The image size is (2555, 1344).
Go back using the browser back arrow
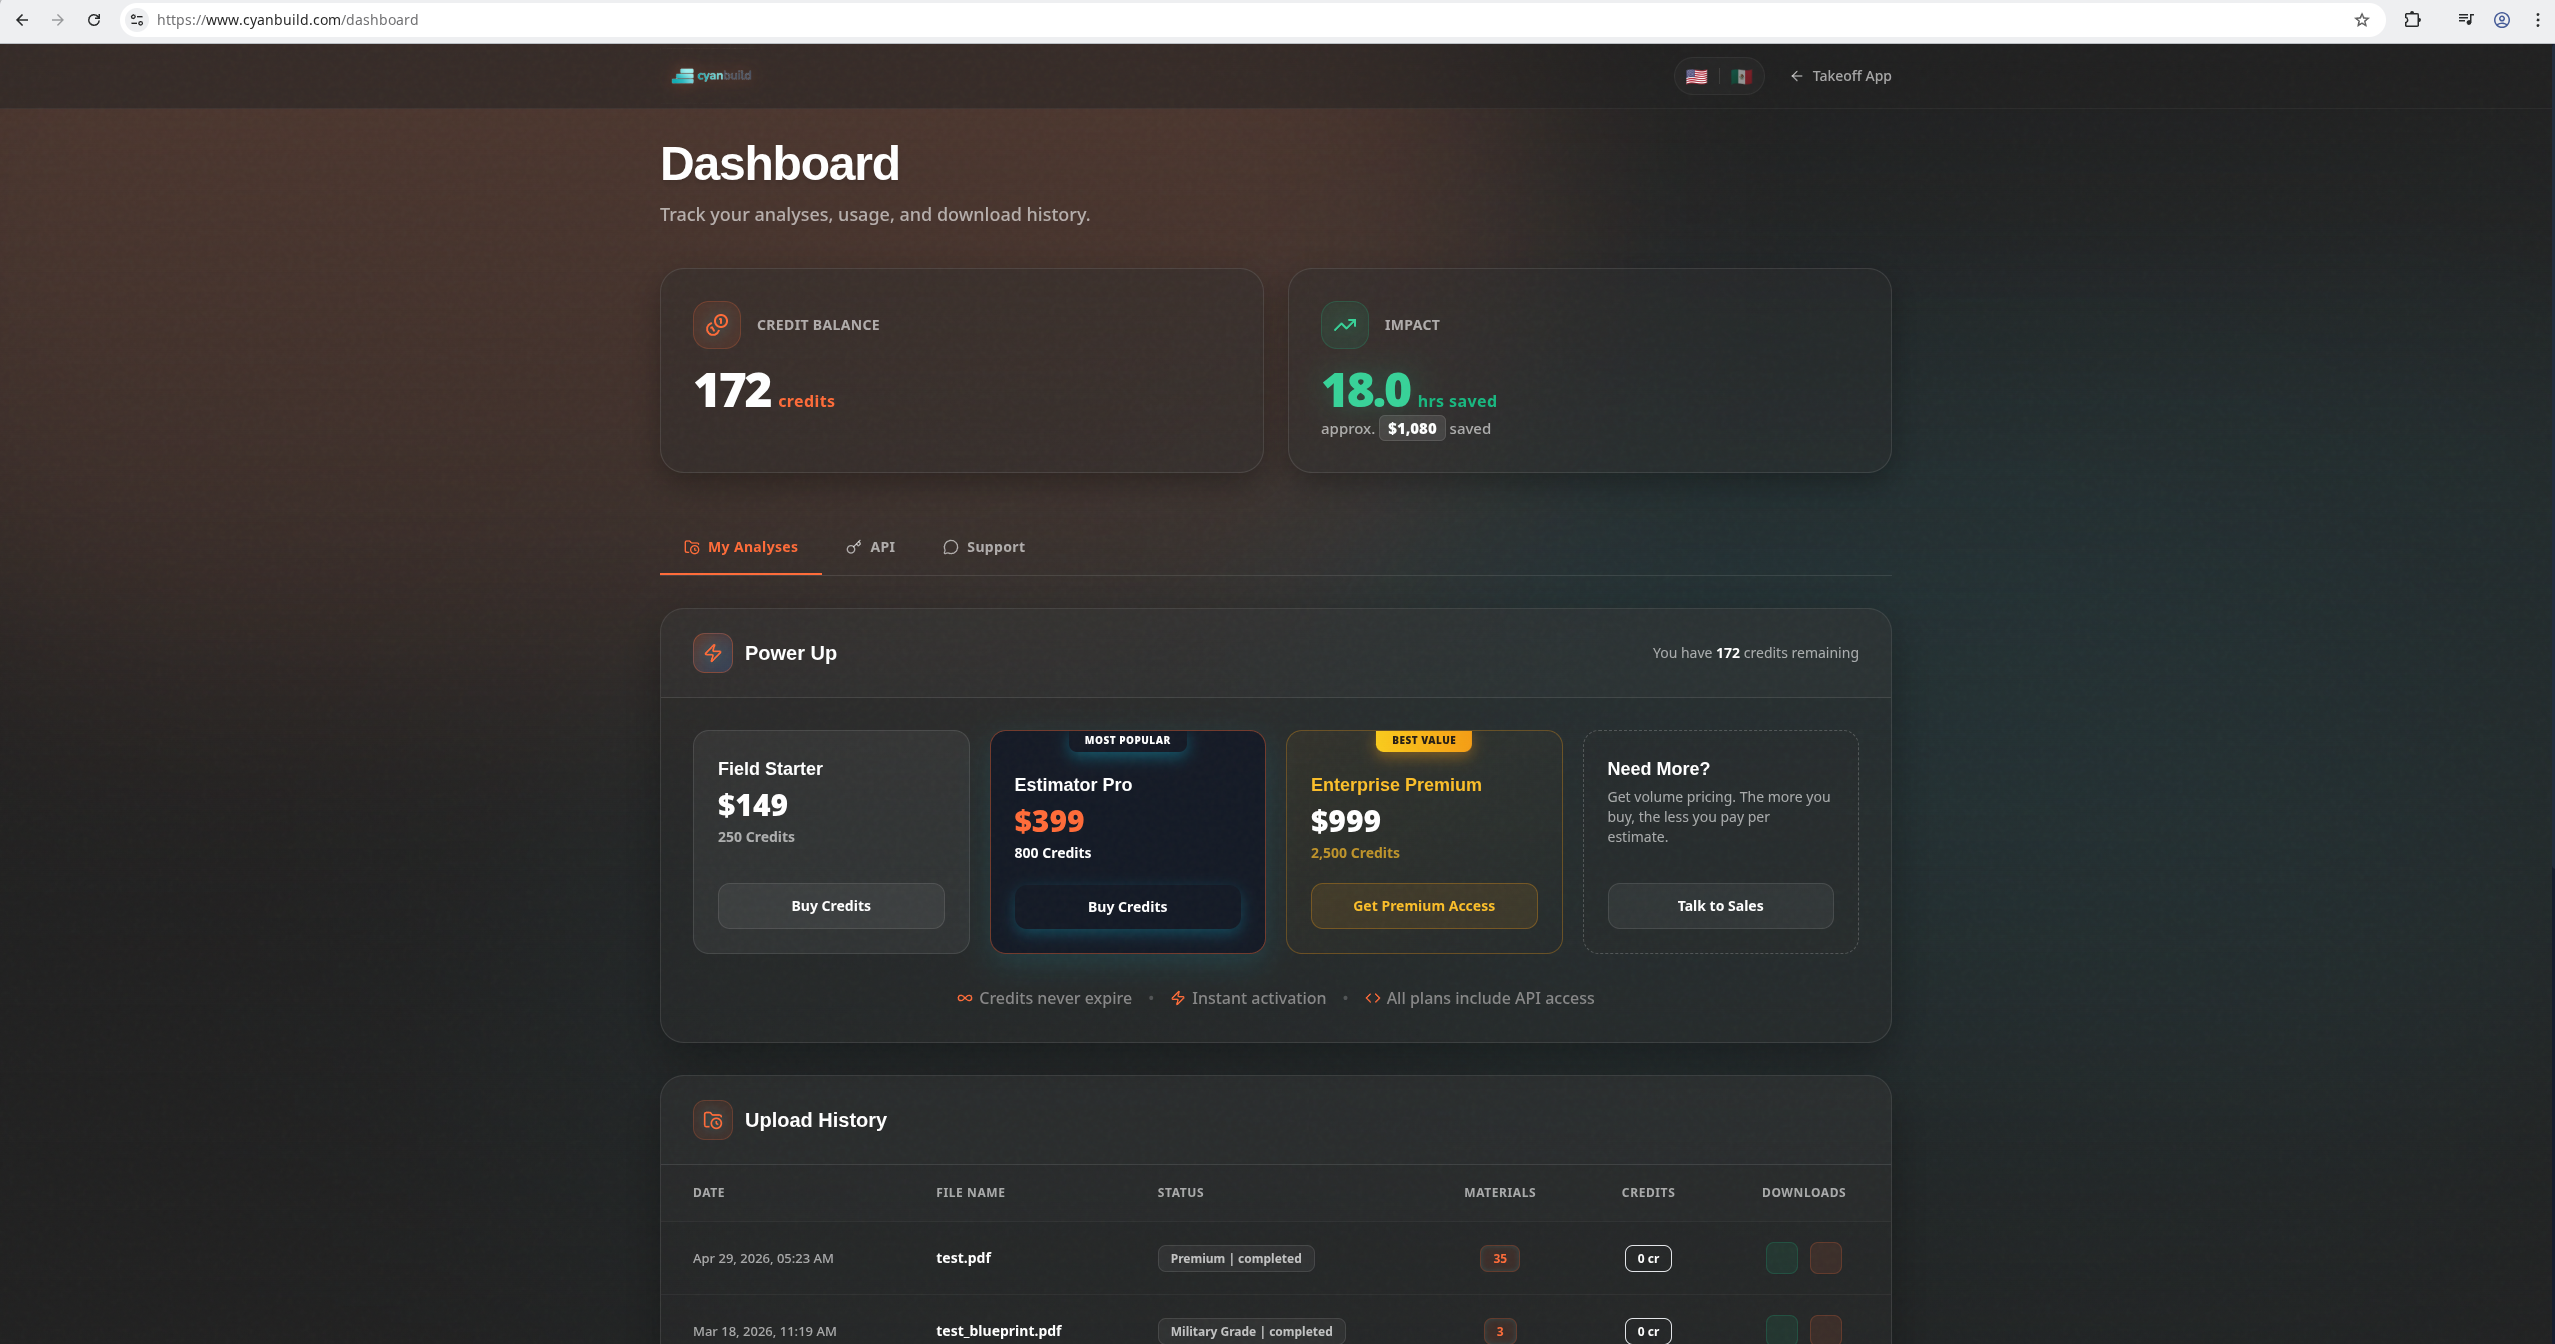22,20
